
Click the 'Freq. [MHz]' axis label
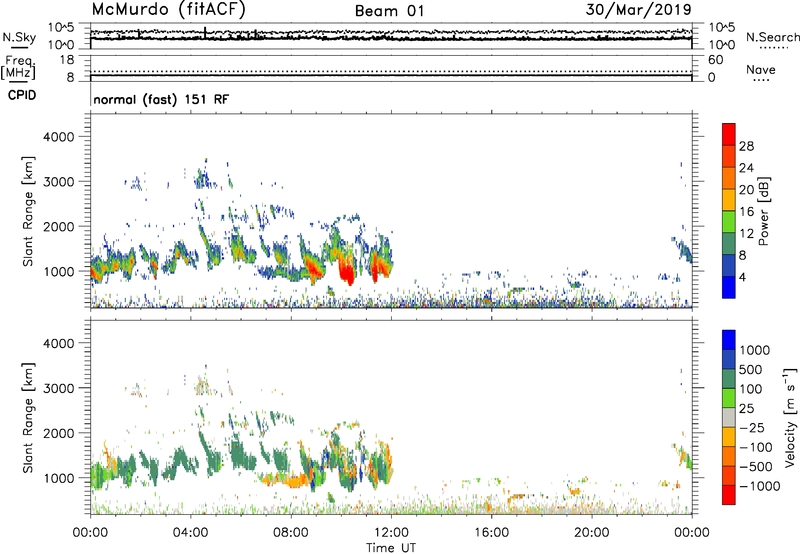(18, 67)
